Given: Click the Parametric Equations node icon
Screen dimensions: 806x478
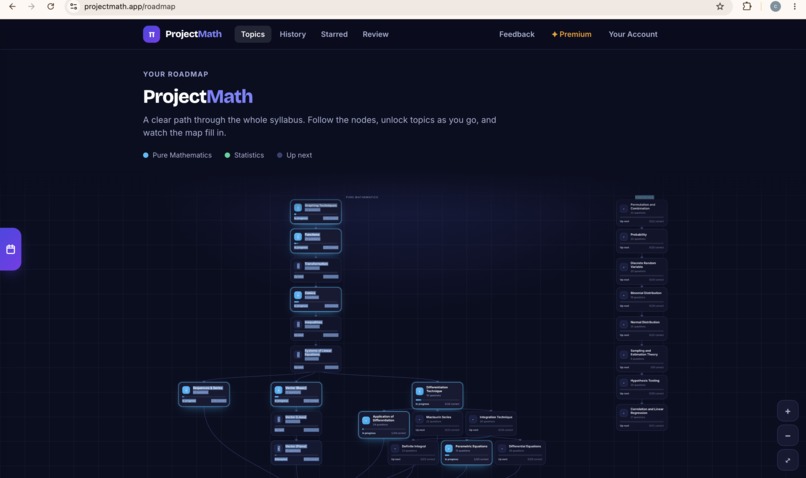Looking at the screenshot, I should pos(448,449).
